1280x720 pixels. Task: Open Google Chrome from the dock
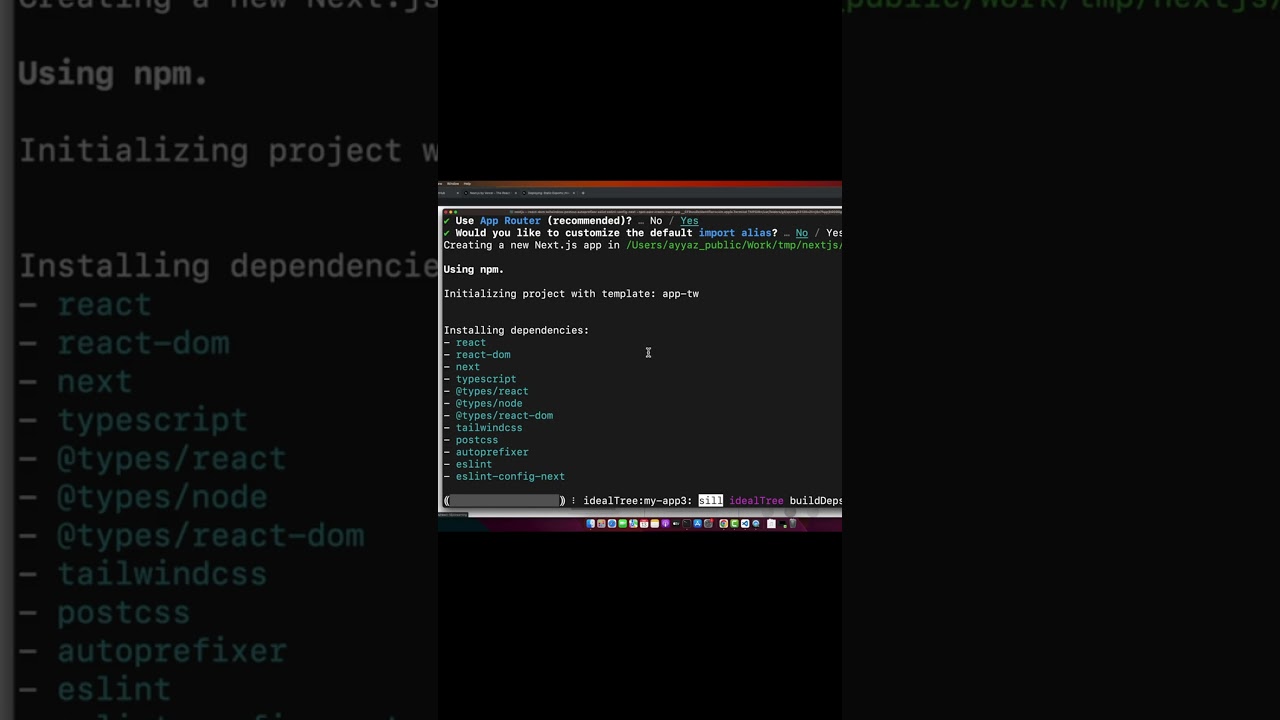coord(723,523)
